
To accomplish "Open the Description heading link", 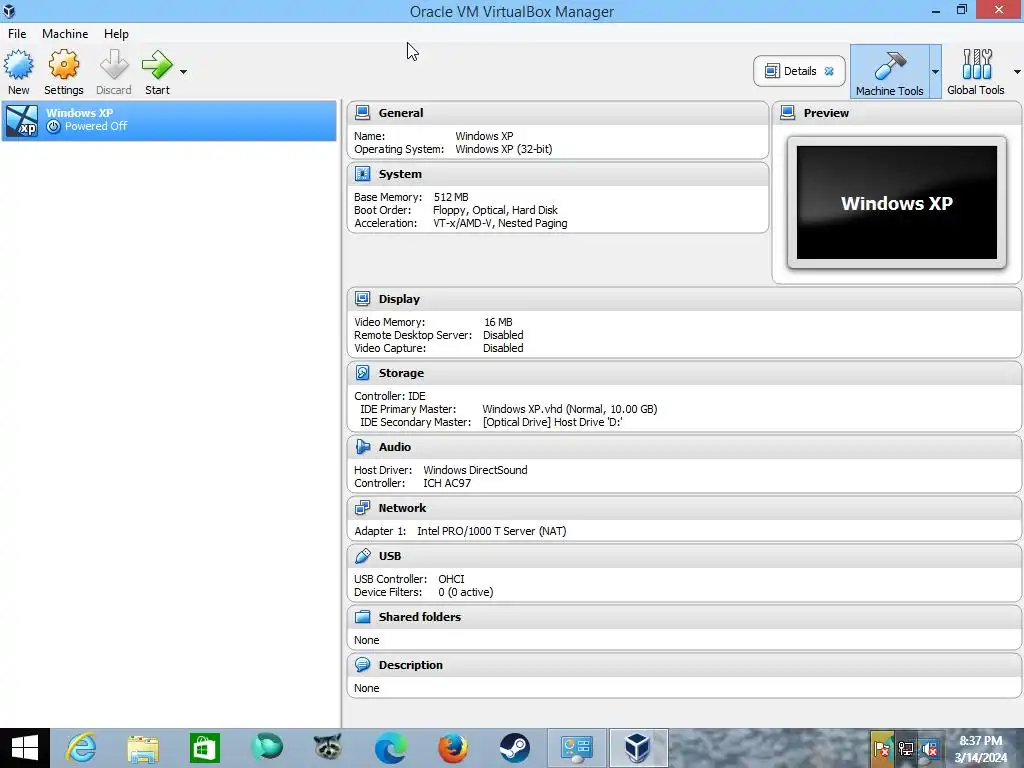I will click(x=410, y=665).
